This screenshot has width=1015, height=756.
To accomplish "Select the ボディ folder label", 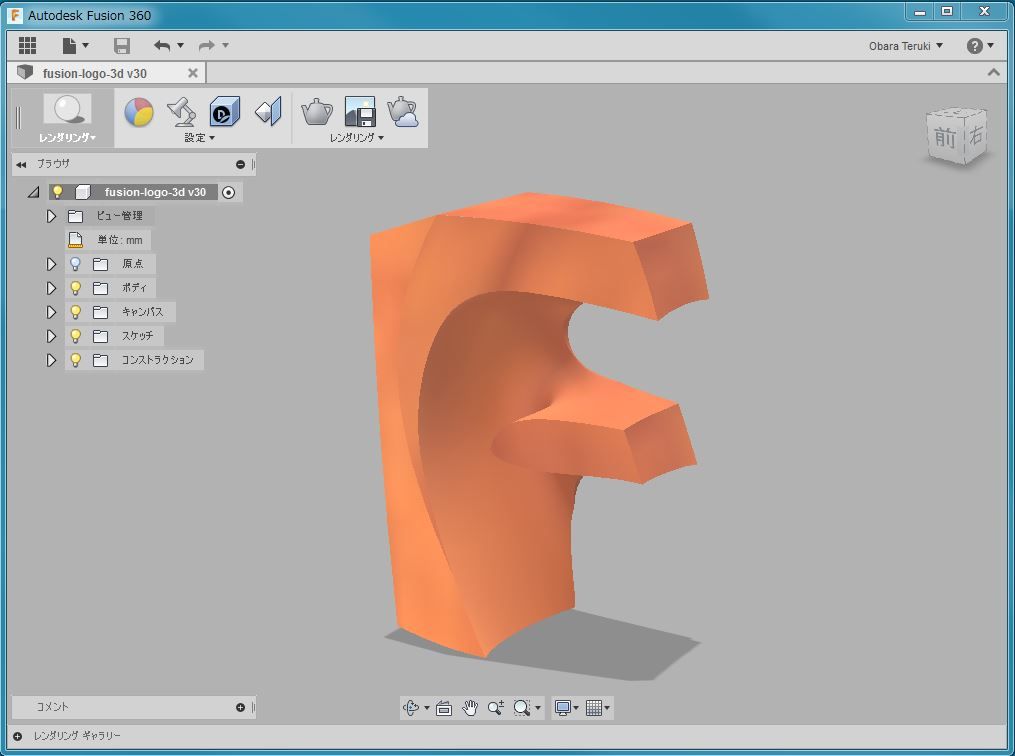I will (135, 288).
